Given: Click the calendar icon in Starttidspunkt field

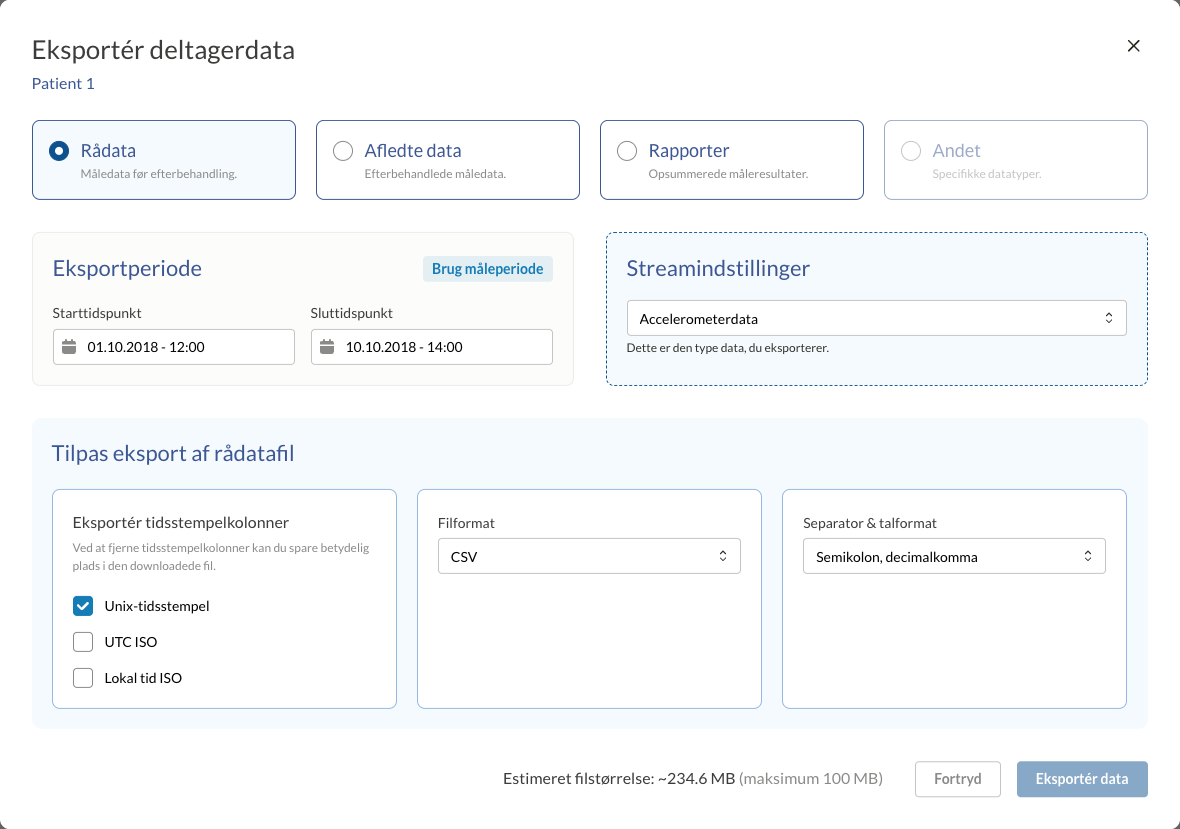Looking at the screenshot, I should coord(69,347).
